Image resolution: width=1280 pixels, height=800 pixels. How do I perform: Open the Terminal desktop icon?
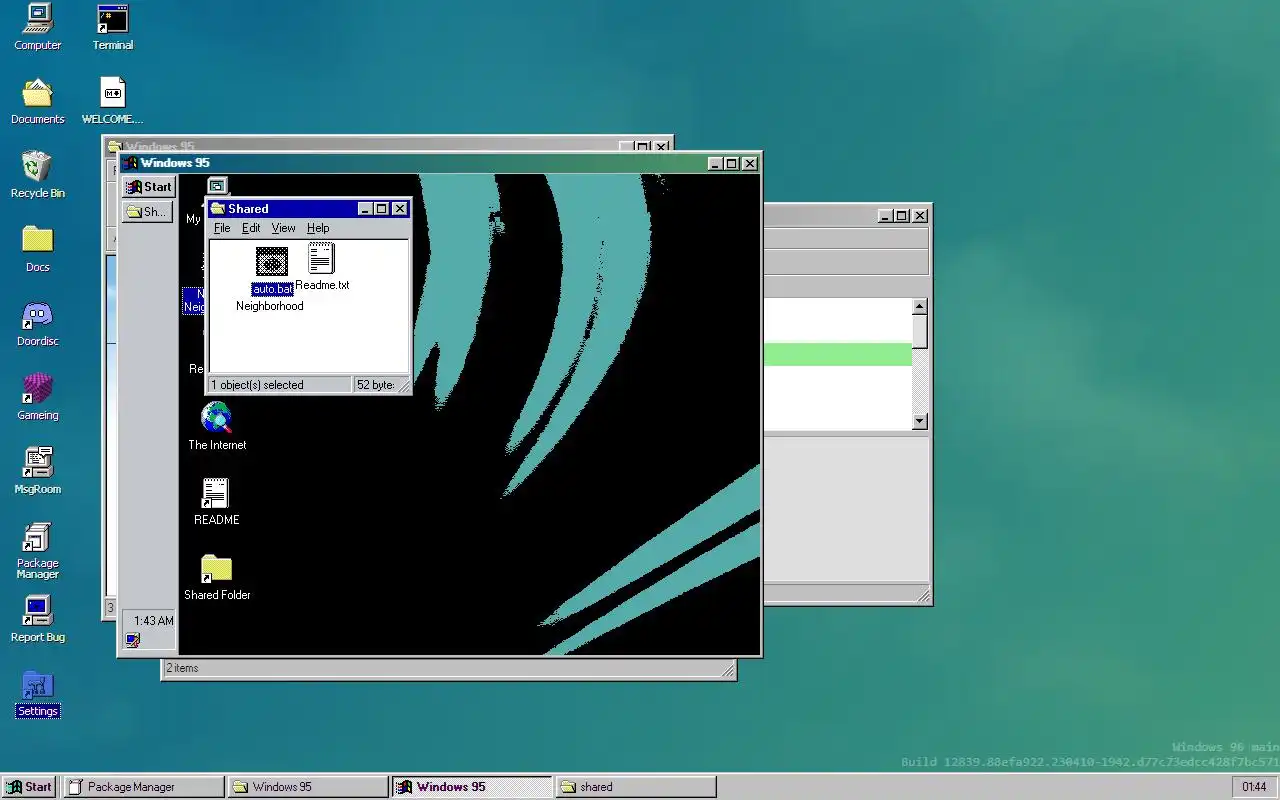click(113, 27)
